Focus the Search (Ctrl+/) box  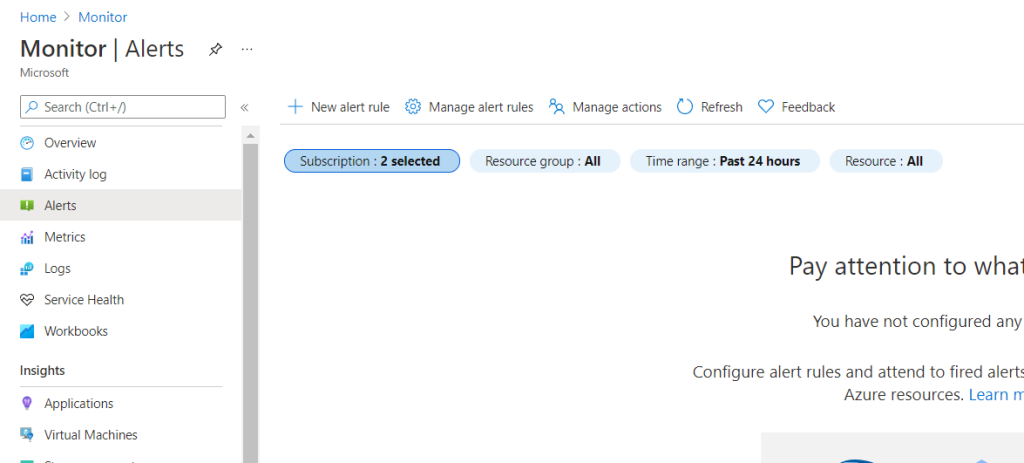(123, 107)
